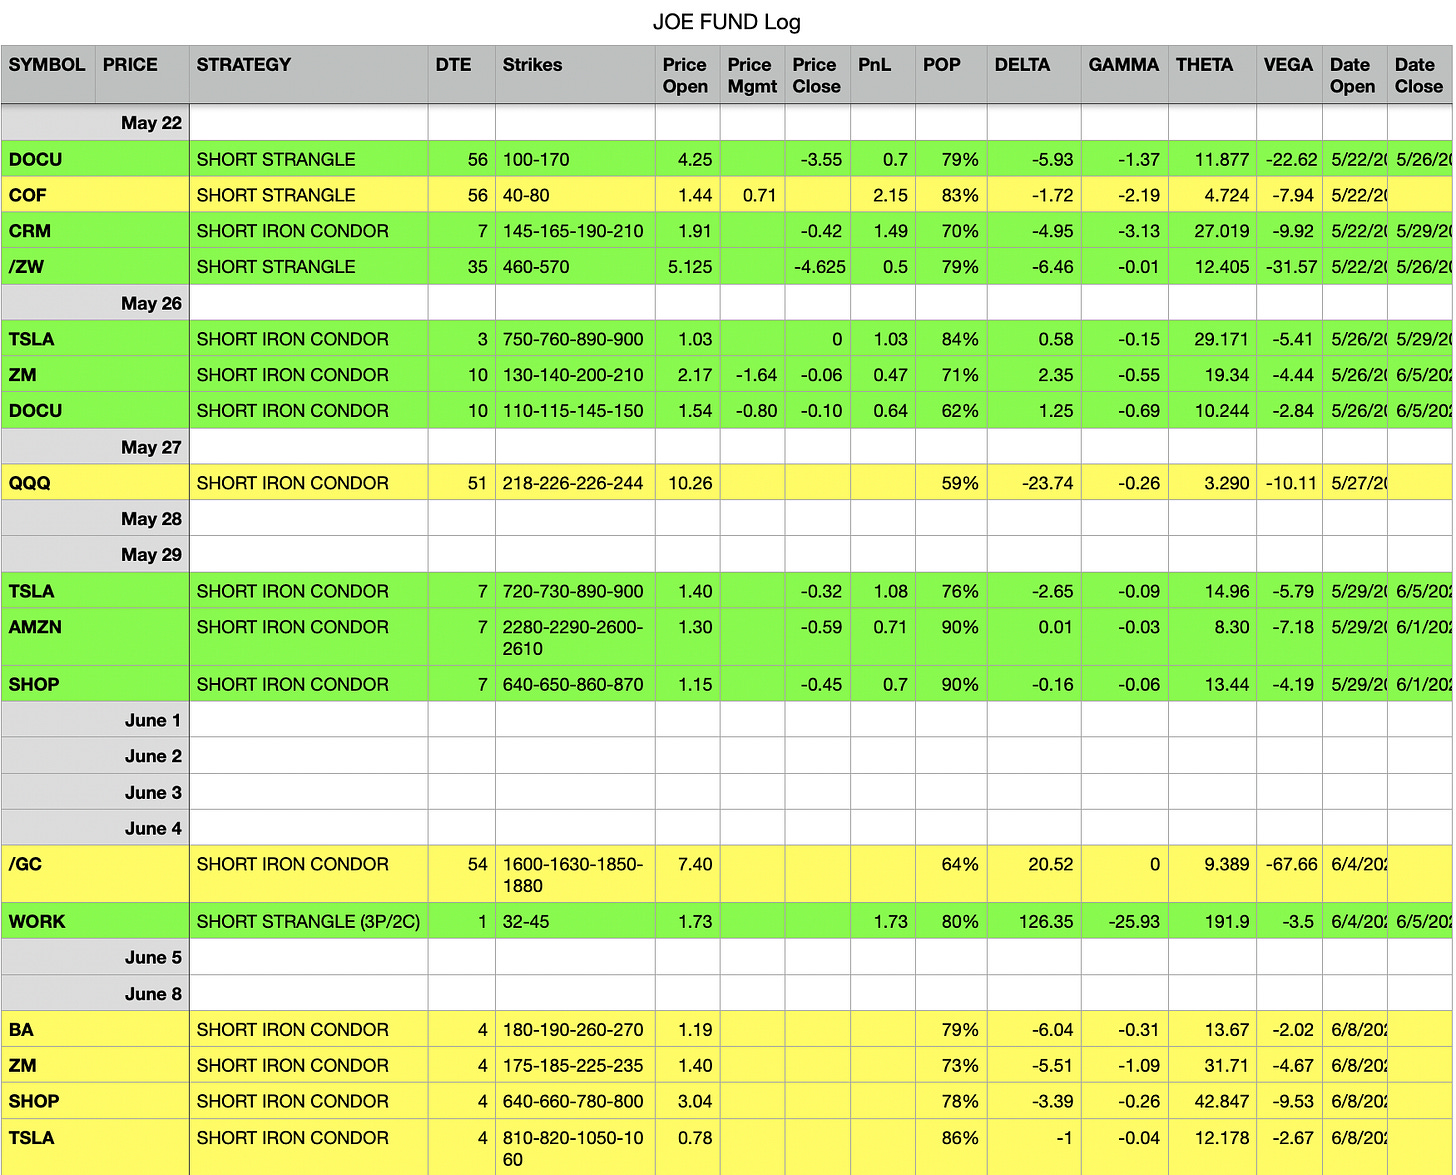
Task: Click the POP column header
Action: (x=951, y=74)
